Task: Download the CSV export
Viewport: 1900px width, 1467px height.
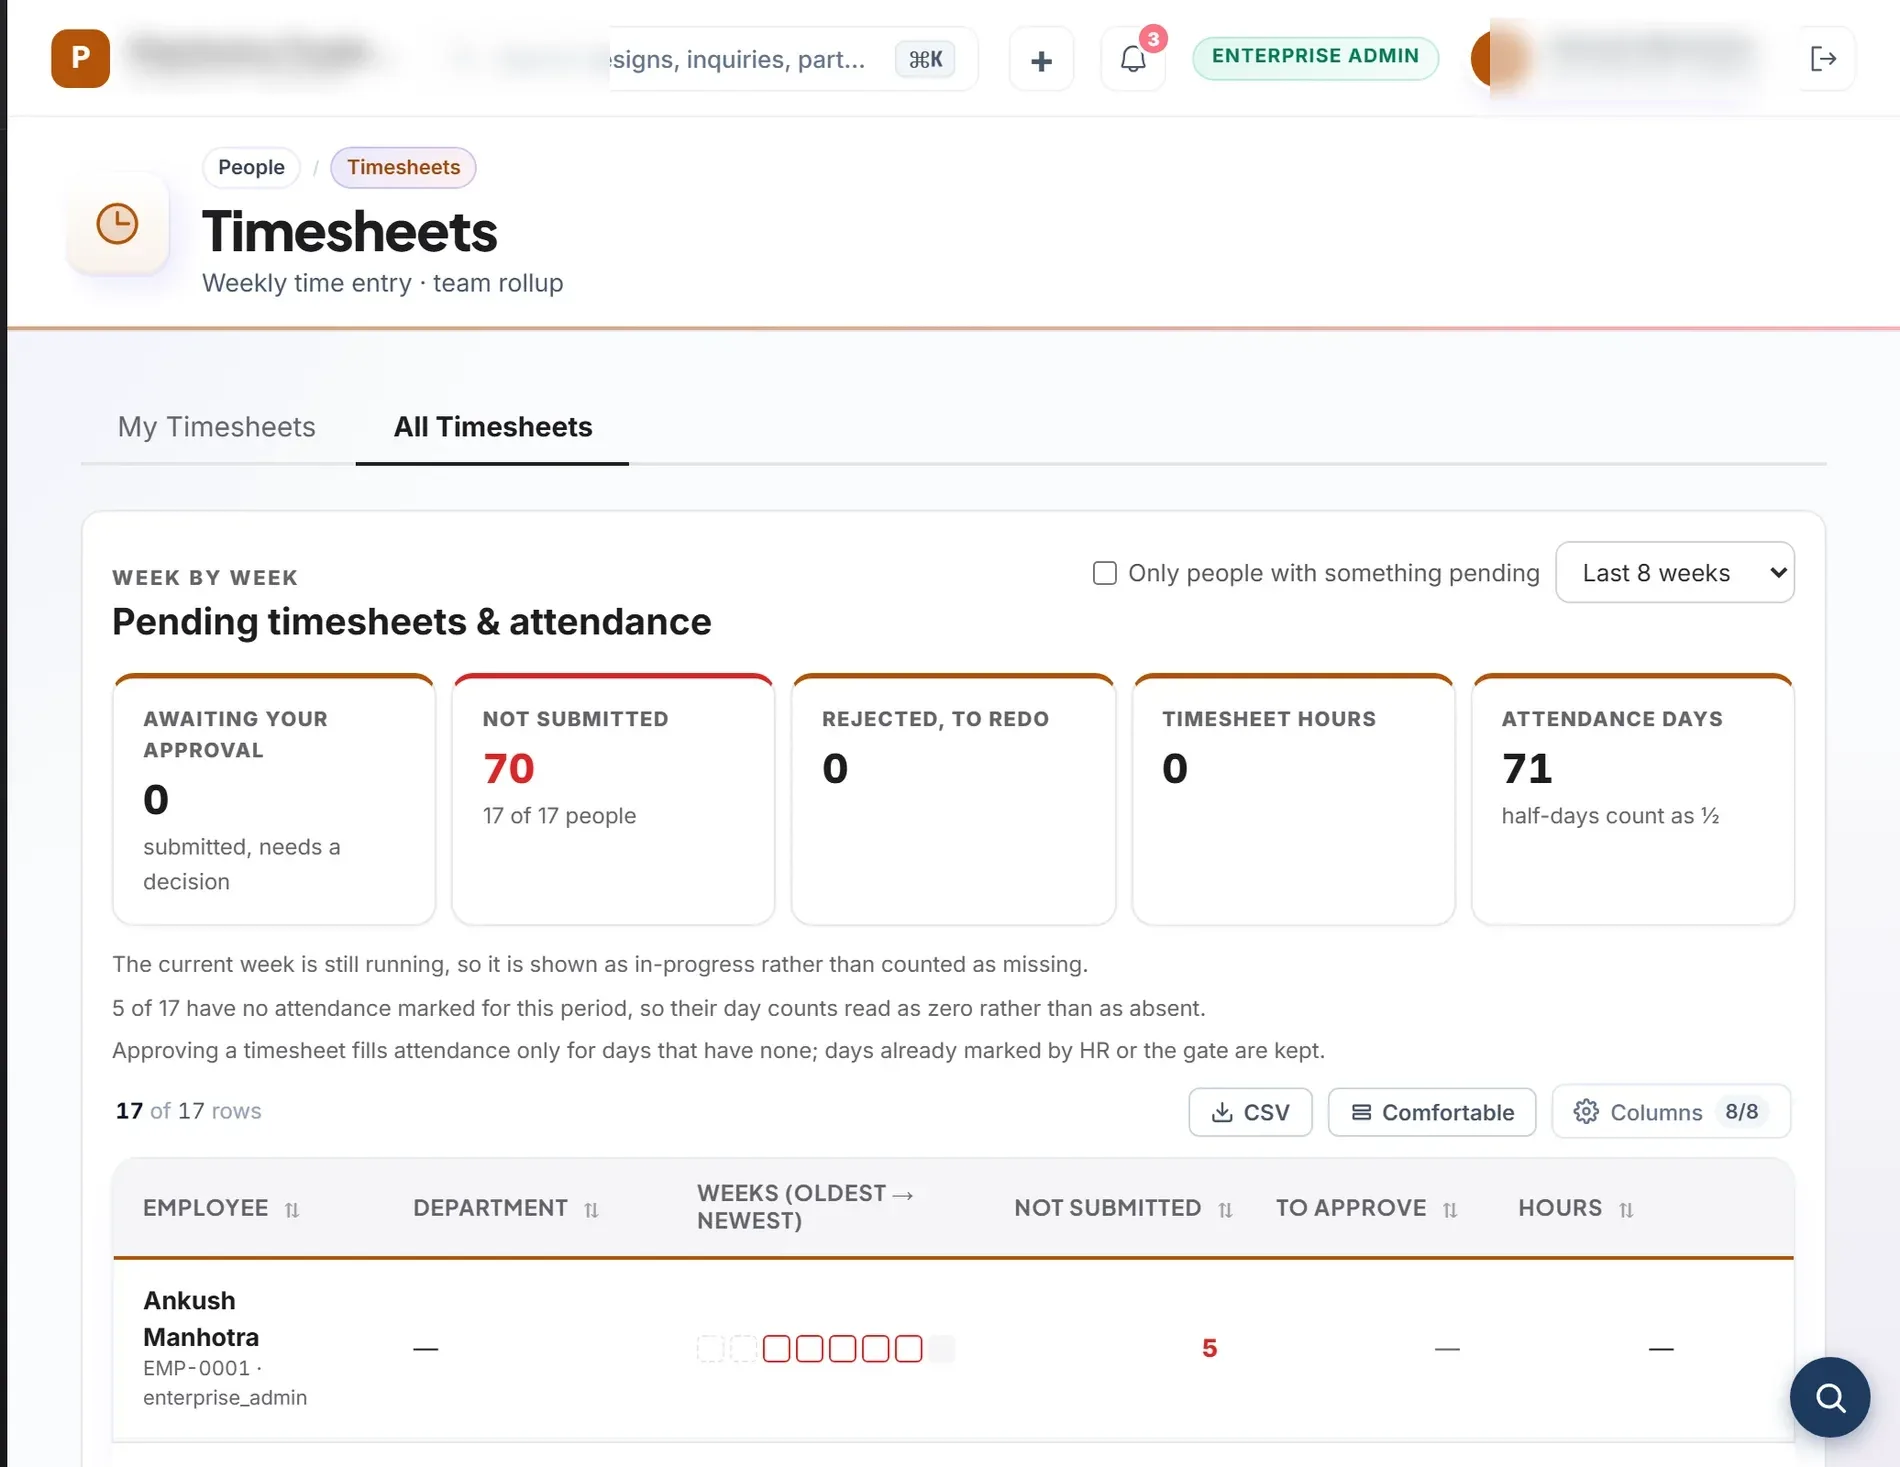Action: 1250,1112
